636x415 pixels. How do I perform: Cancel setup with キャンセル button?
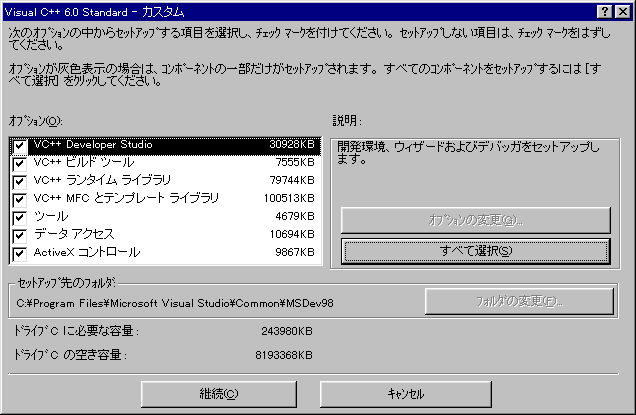point(406,394)
